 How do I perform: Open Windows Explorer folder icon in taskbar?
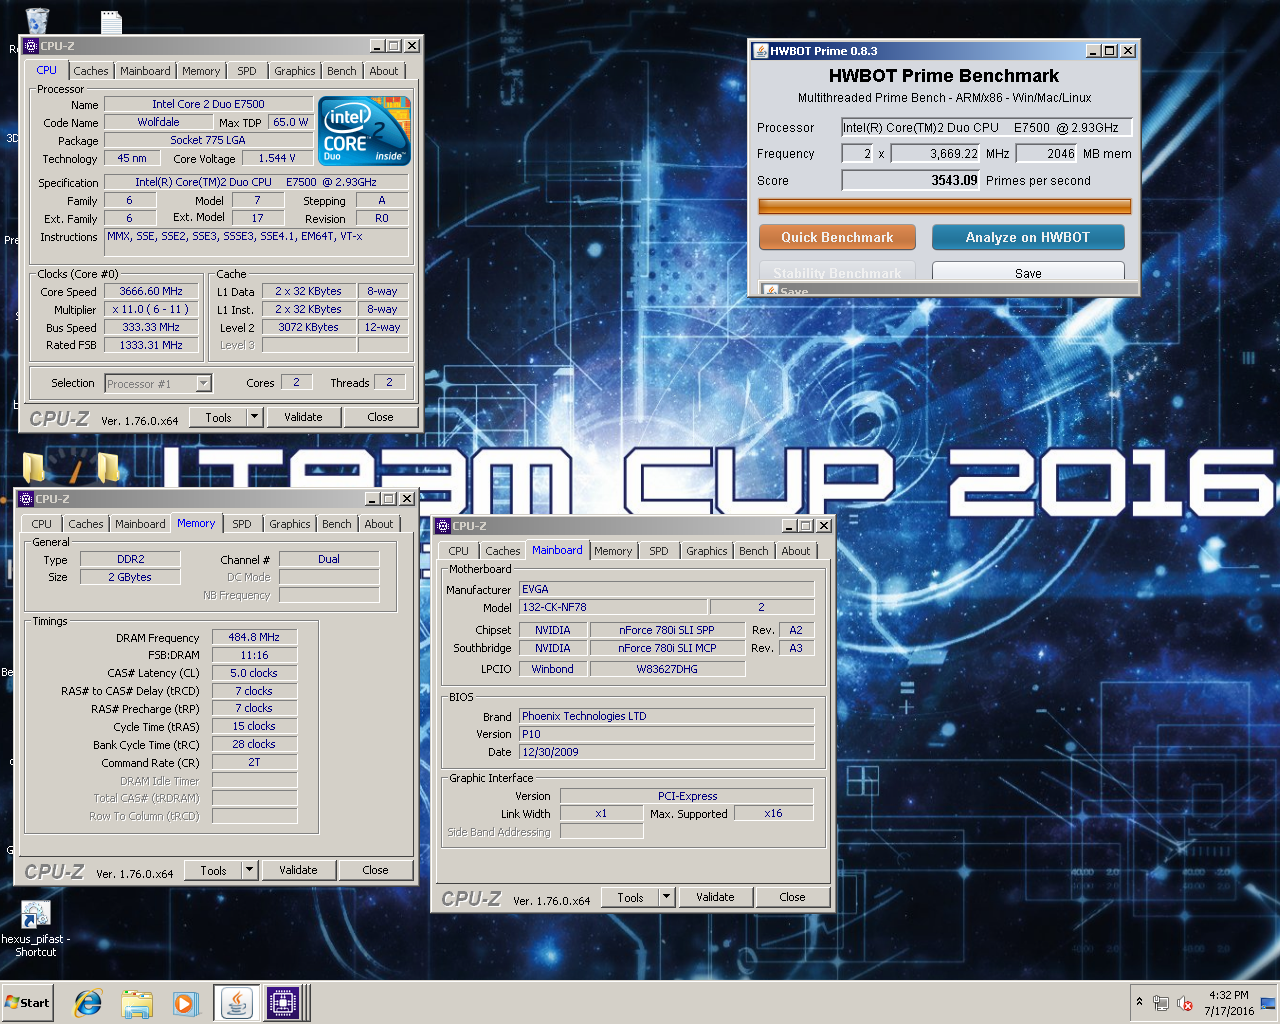coord(137,1003)
